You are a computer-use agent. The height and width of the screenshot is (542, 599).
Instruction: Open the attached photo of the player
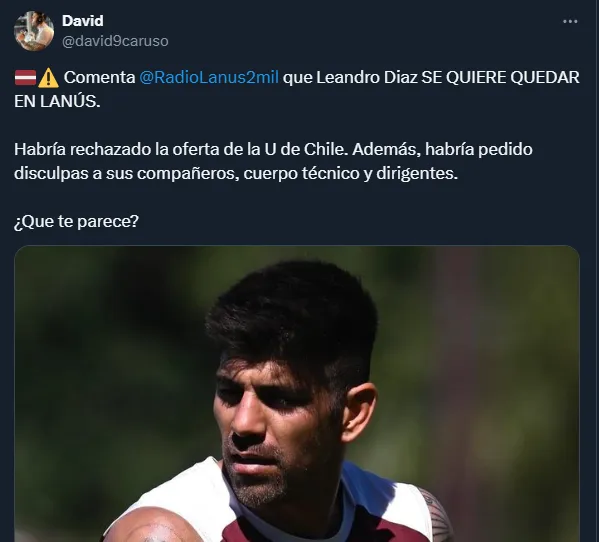pos(297,393)
